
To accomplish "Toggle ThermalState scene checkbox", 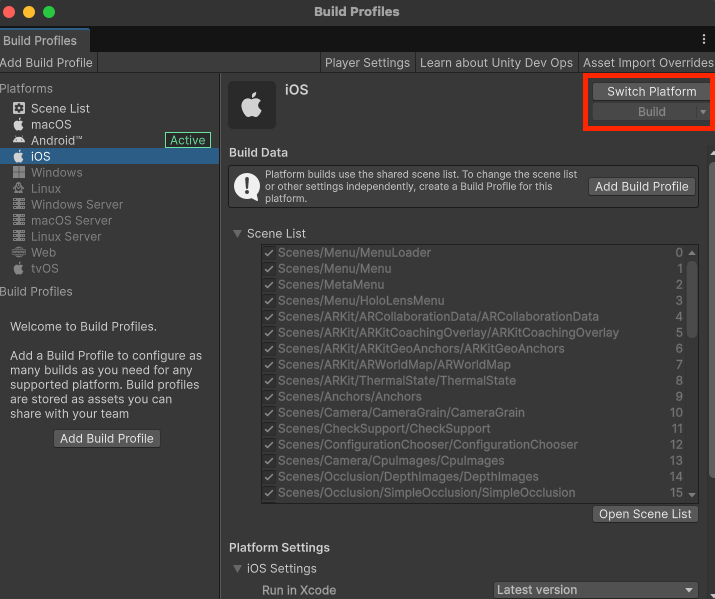I will coord(269,380).
